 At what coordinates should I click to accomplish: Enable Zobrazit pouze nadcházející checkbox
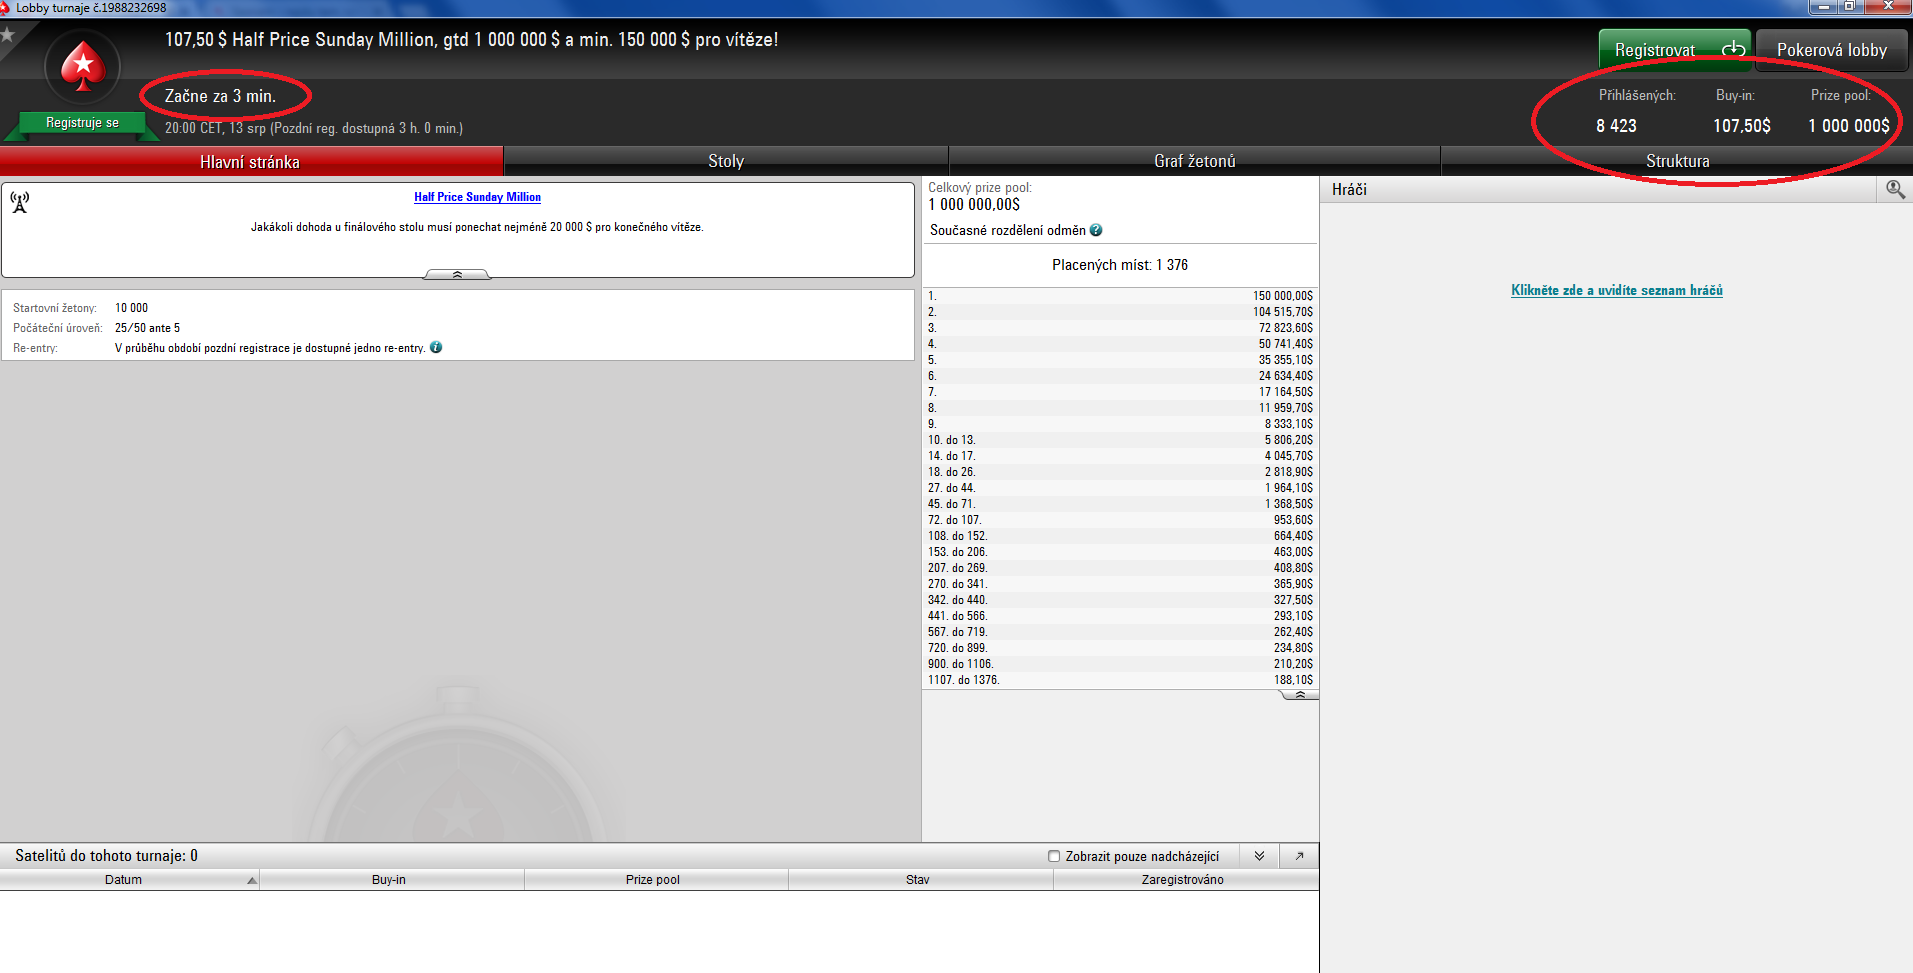point(1054,856)
